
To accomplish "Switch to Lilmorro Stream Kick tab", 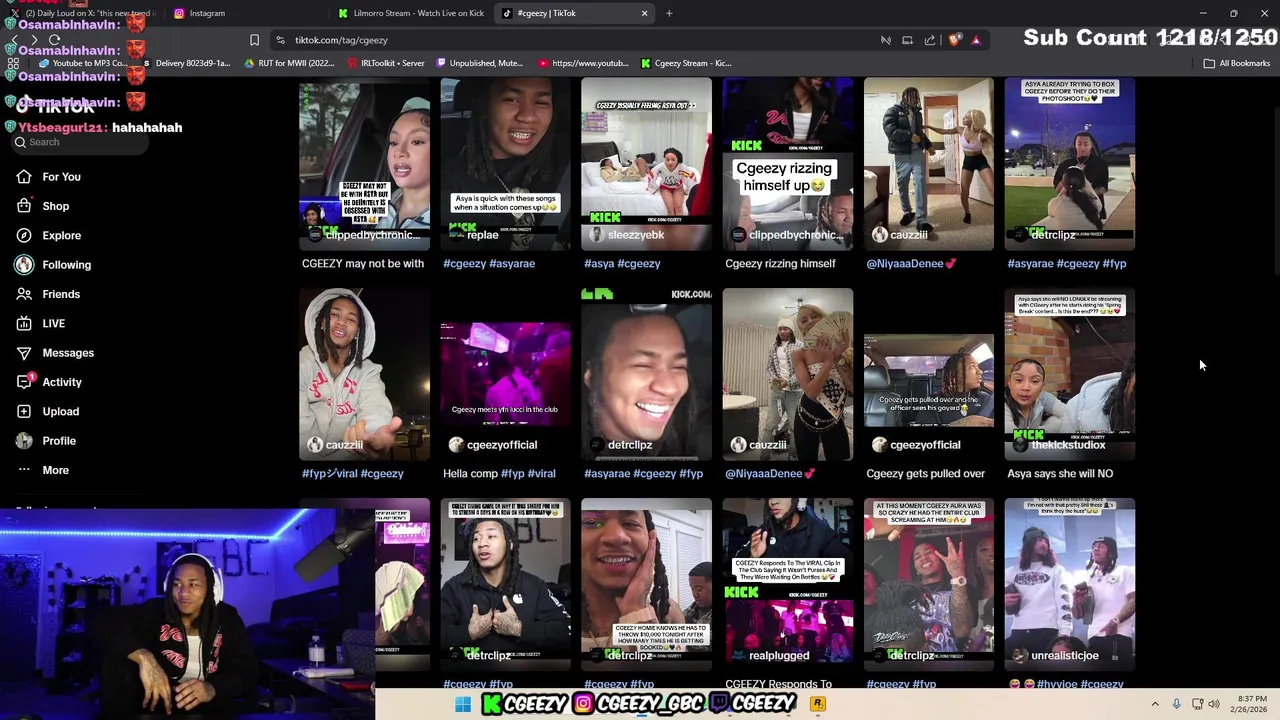I will tap(410, 13).
